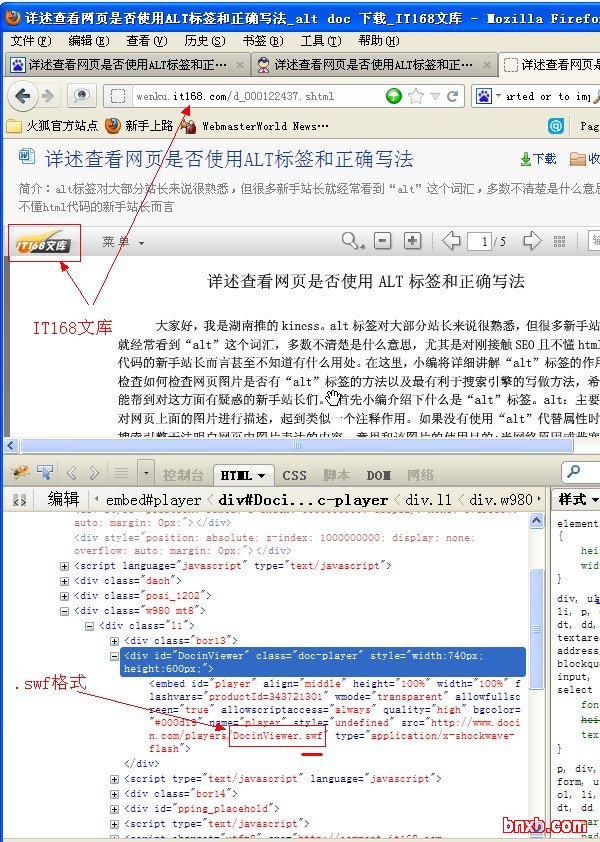Click the browser Forward arrow button
This screenshot has height=842, width=600.
pos(48,96)
